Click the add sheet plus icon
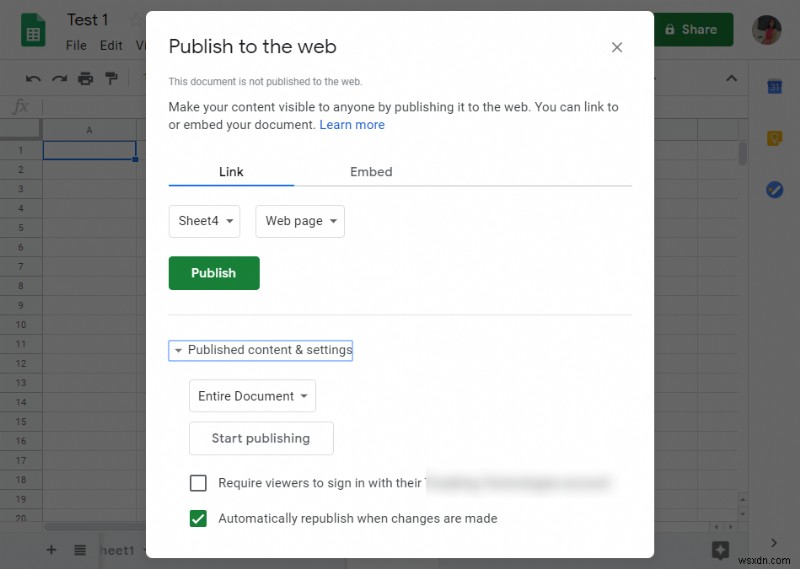Image resolution: width=800 pixels, height=569 pixels. point(51,550)
